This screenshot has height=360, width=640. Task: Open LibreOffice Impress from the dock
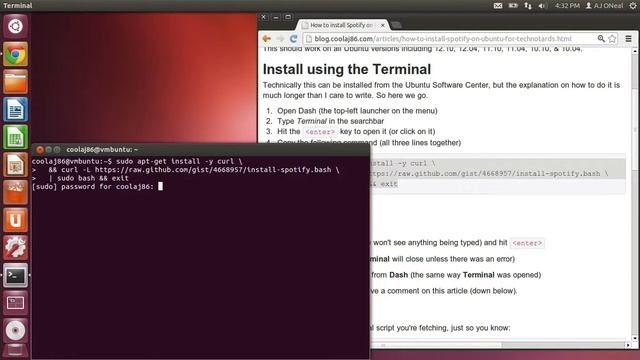(16, 165)
